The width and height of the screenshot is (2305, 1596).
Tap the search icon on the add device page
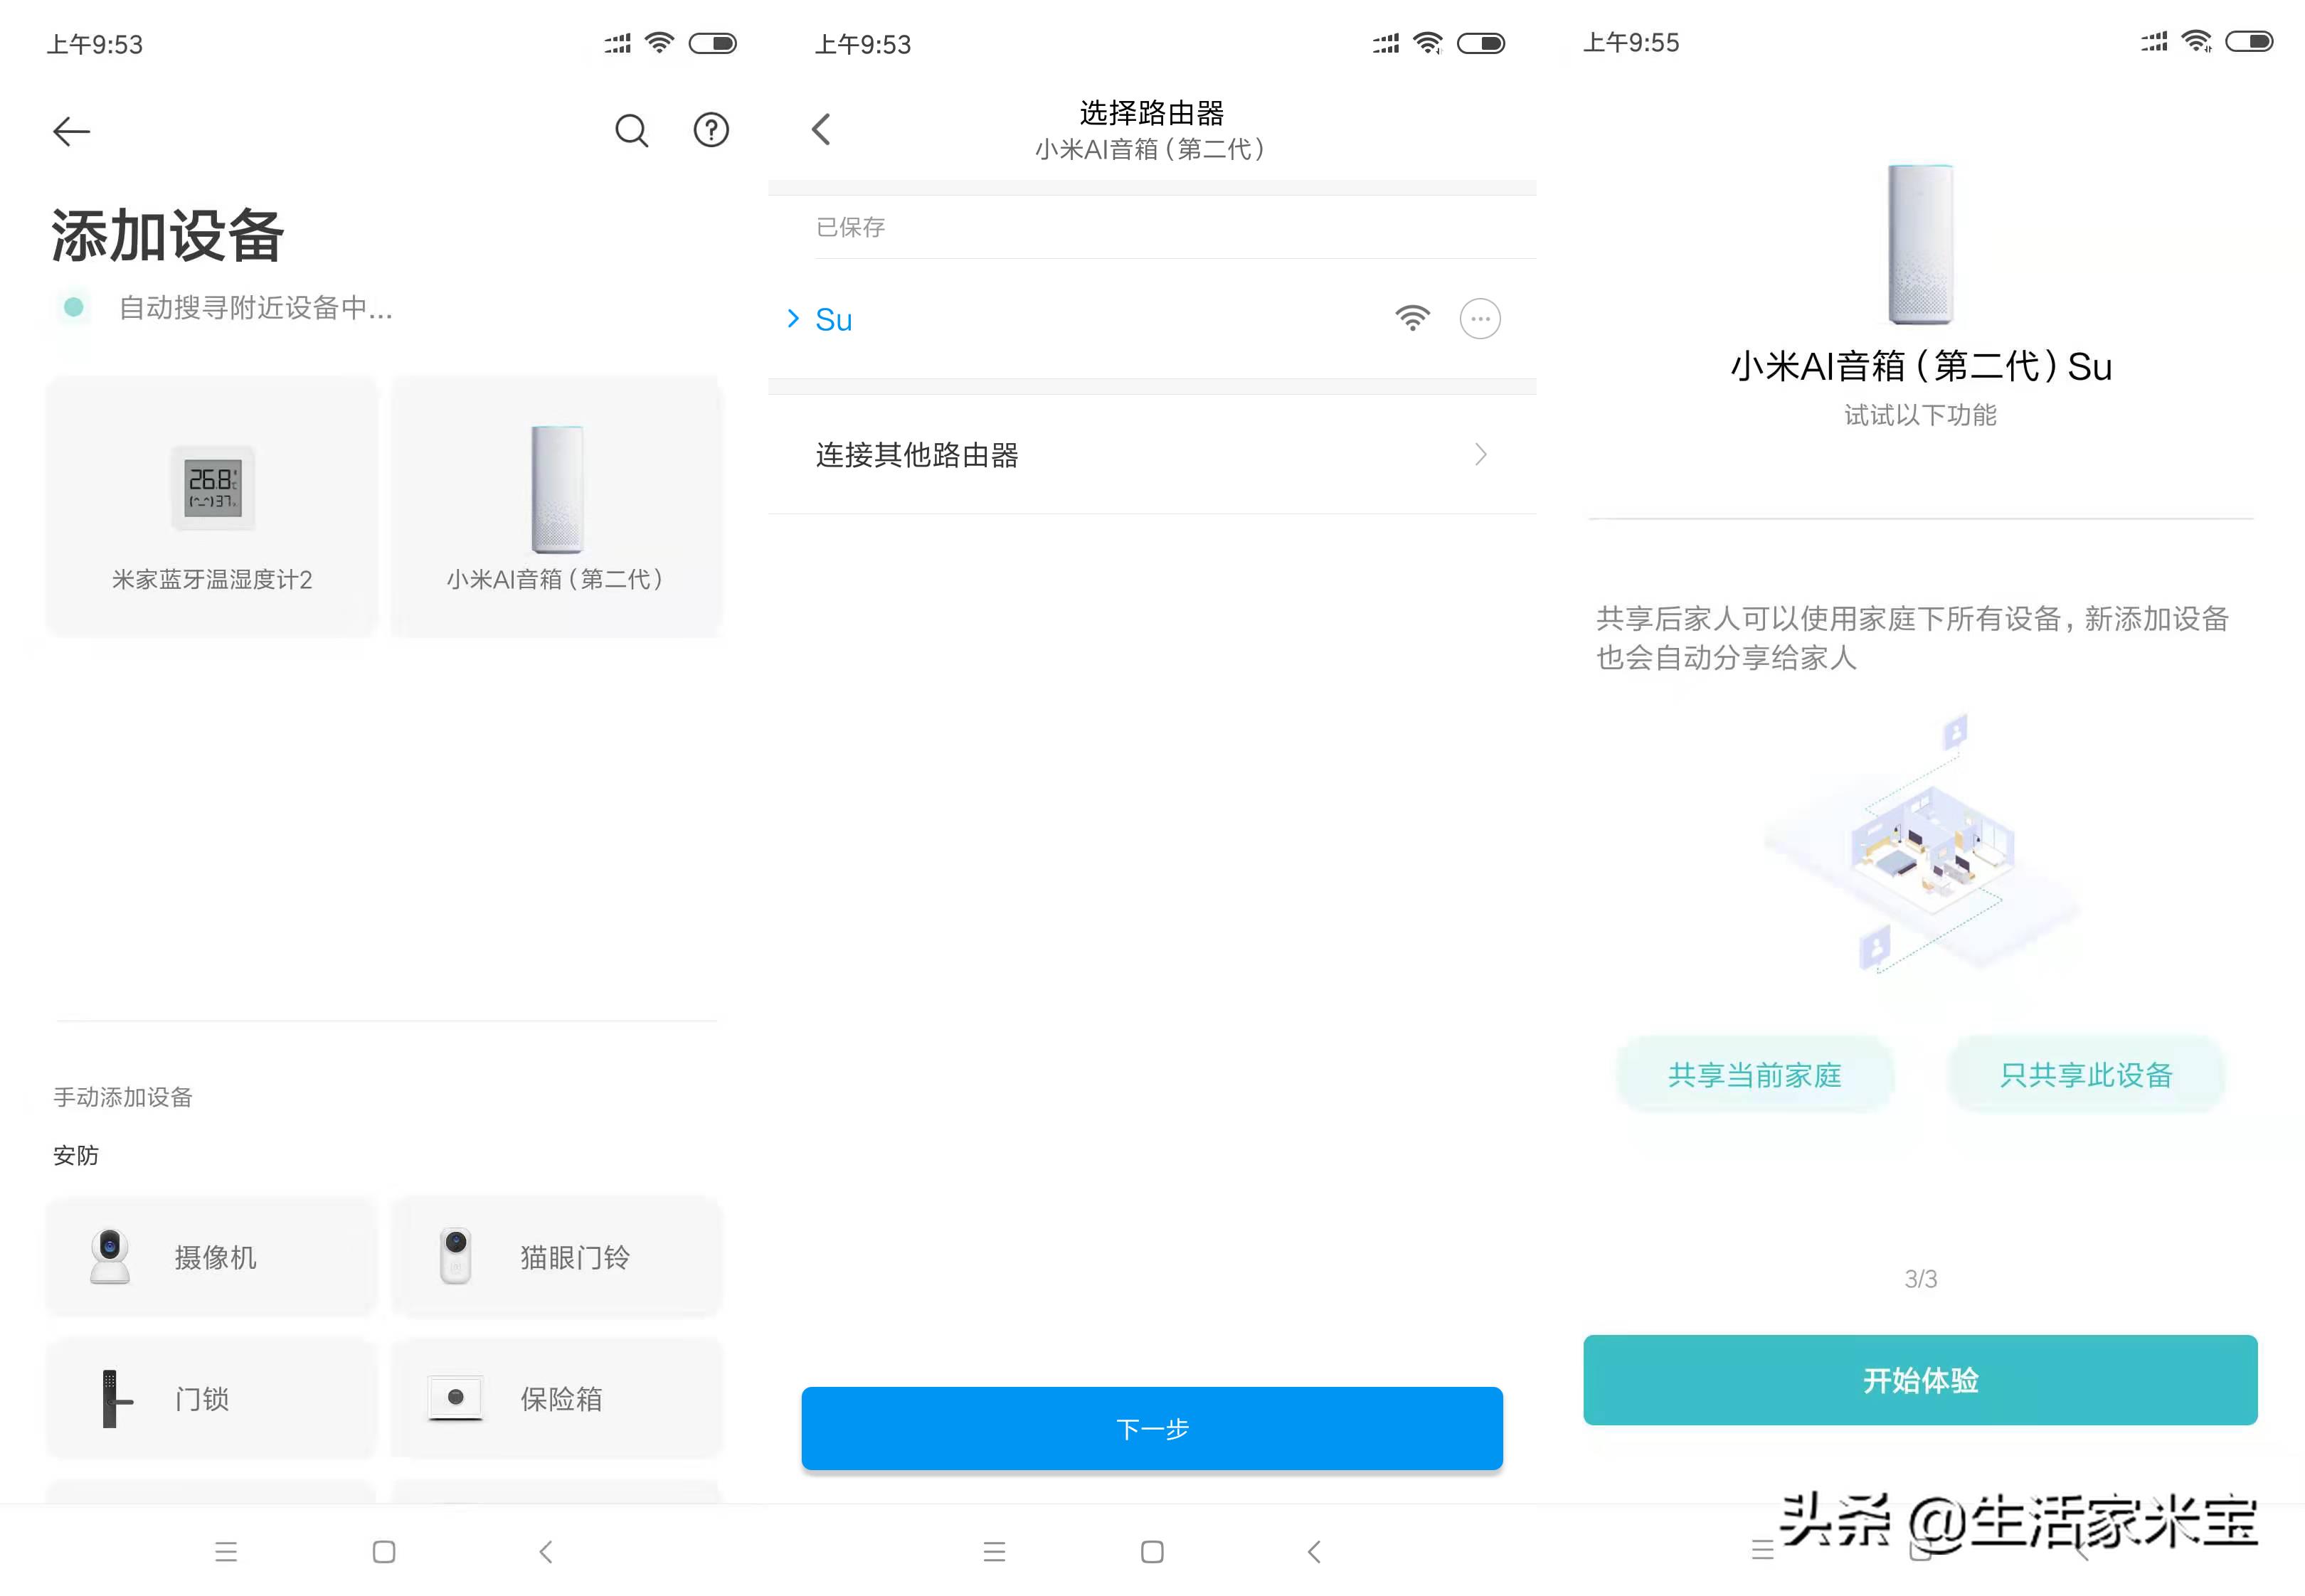click(632, 130)
